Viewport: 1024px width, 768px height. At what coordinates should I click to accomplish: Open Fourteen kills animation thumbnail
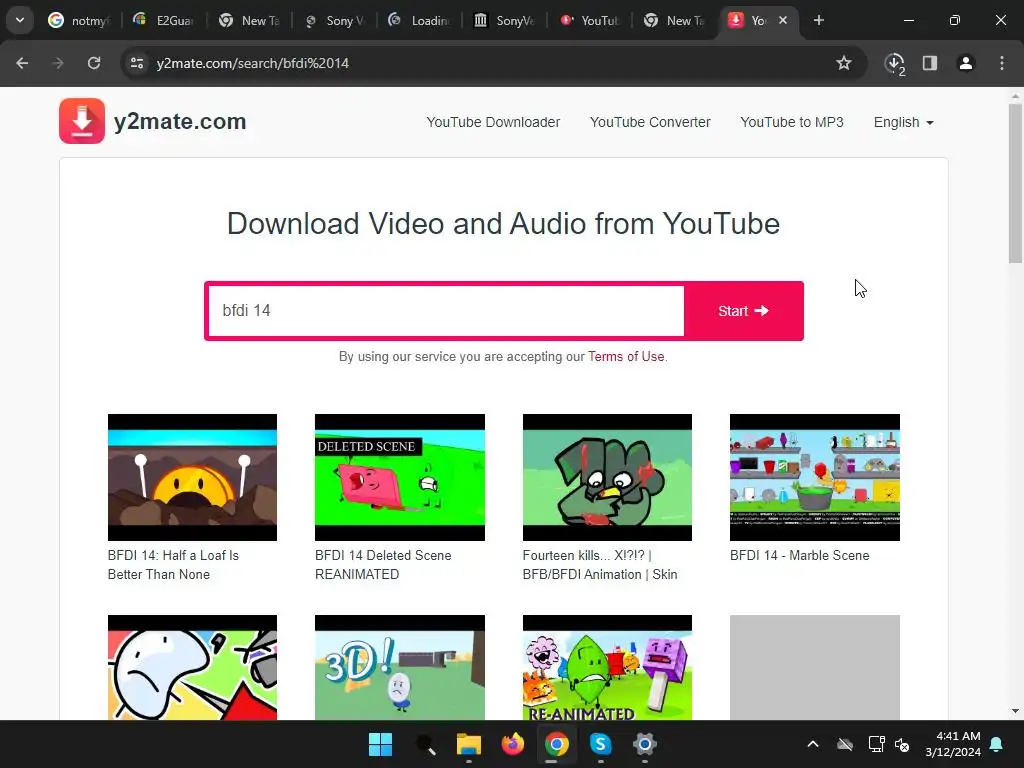(x=607, y=477)
